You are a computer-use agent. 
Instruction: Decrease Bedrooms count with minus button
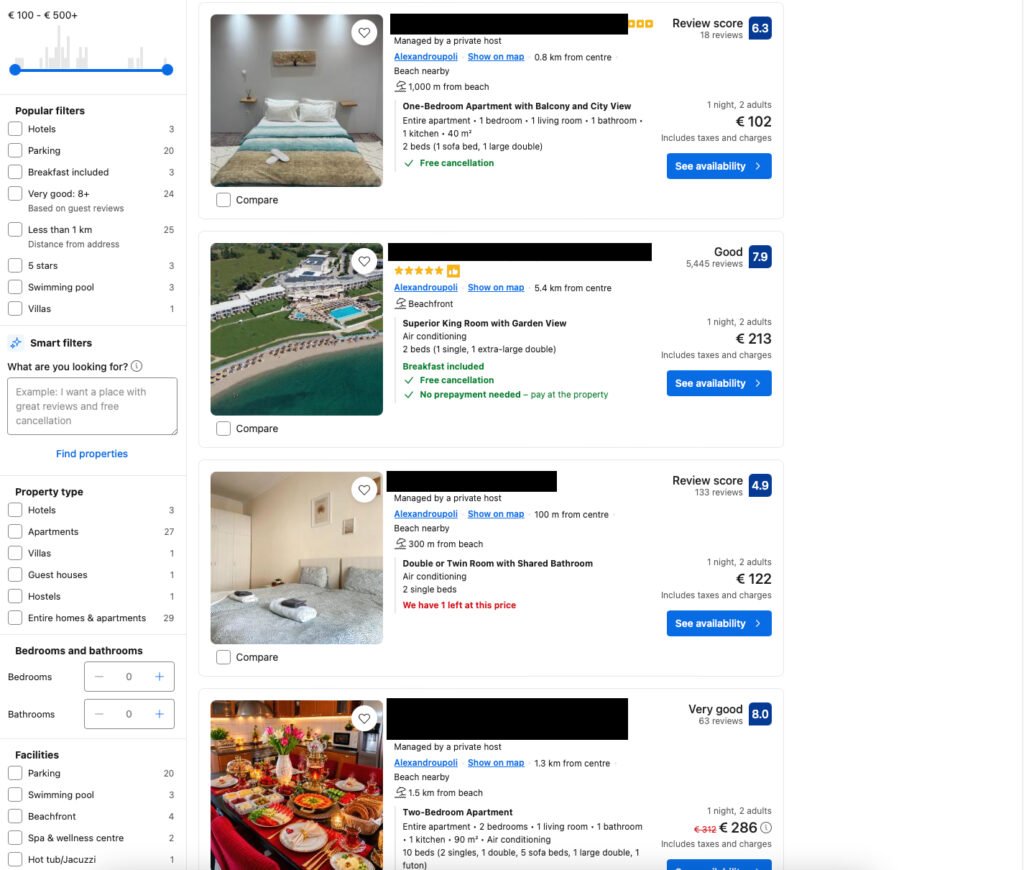coord(99,677)
